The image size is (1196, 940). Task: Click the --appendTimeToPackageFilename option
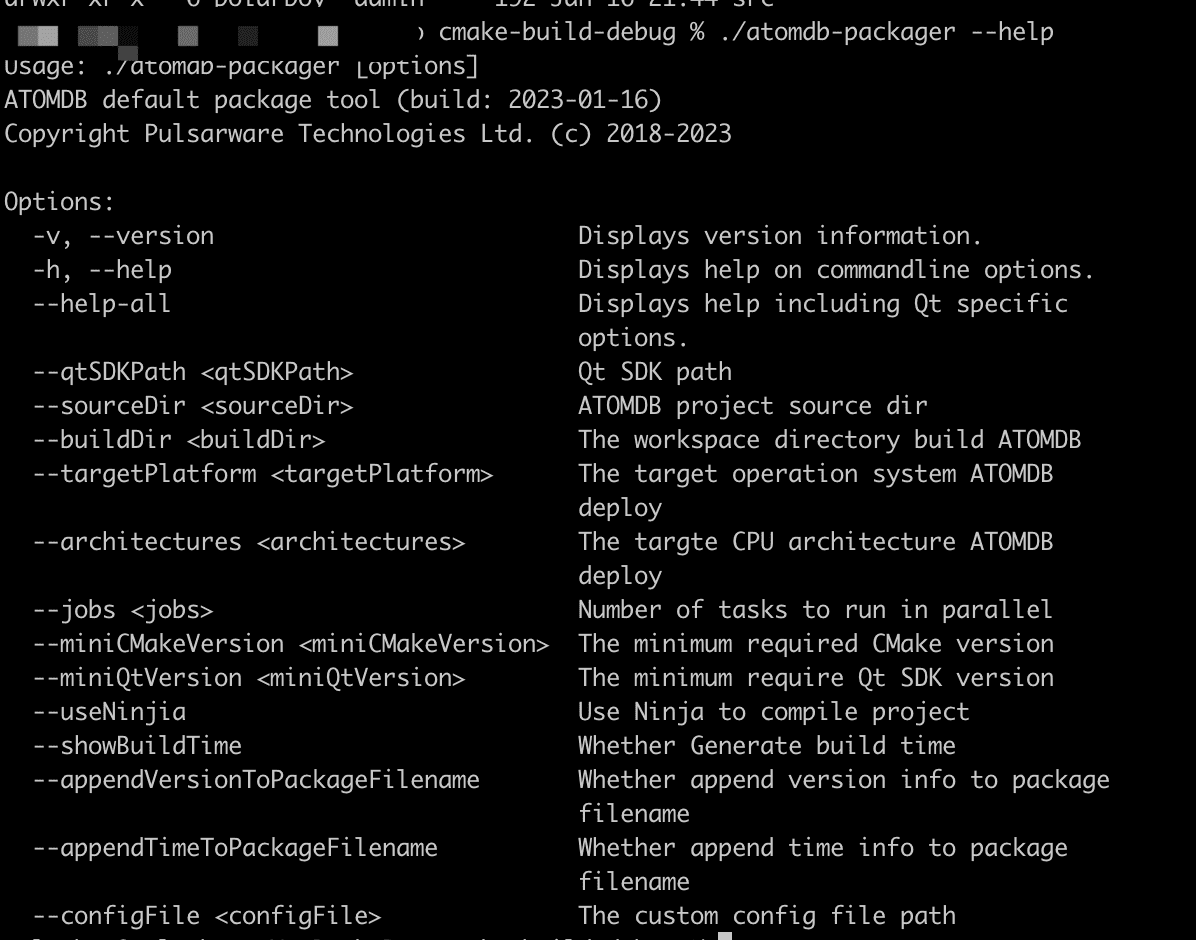coord(235,848)
